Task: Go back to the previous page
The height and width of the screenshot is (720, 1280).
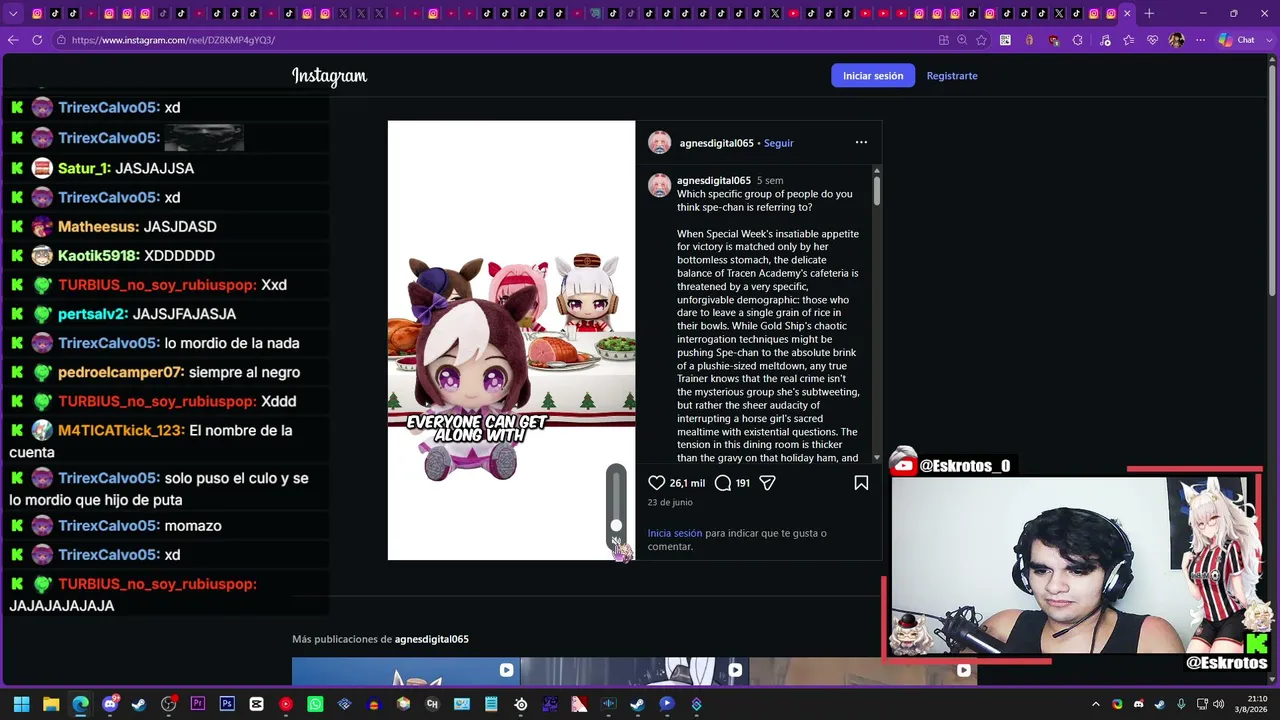Action: [13, 40]
